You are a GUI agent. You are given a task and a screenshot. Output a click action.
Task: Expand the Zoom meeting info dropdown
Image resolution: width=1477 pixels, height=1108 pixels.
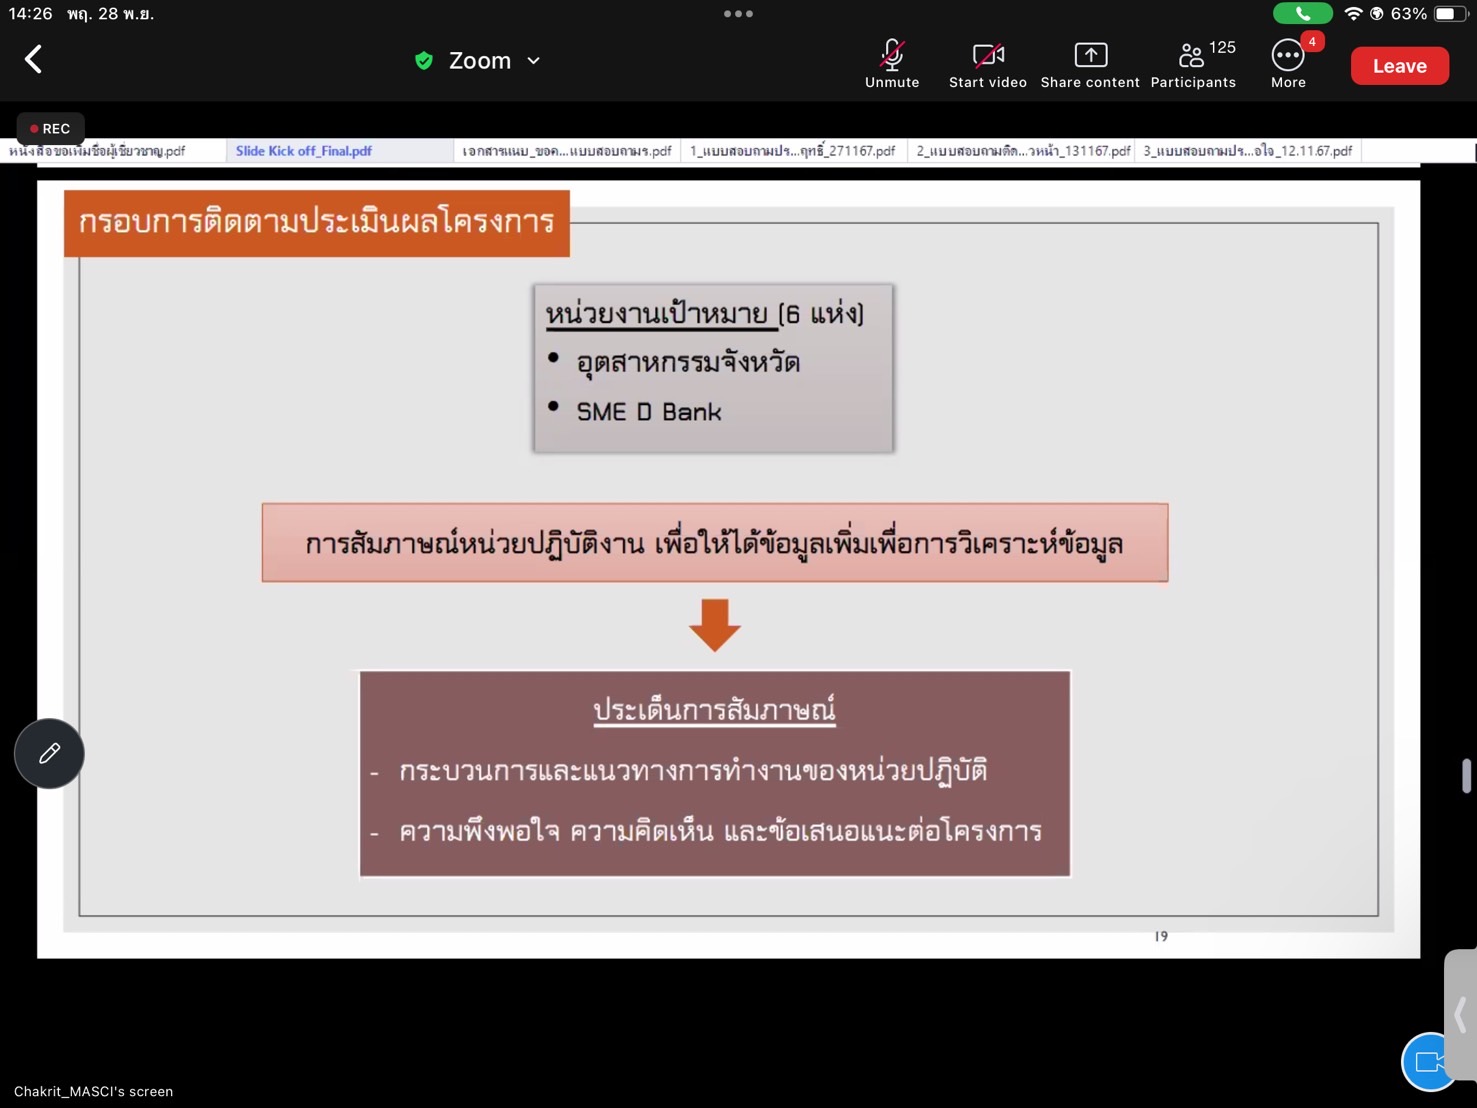pyautogui.click(x=534, y=61)
